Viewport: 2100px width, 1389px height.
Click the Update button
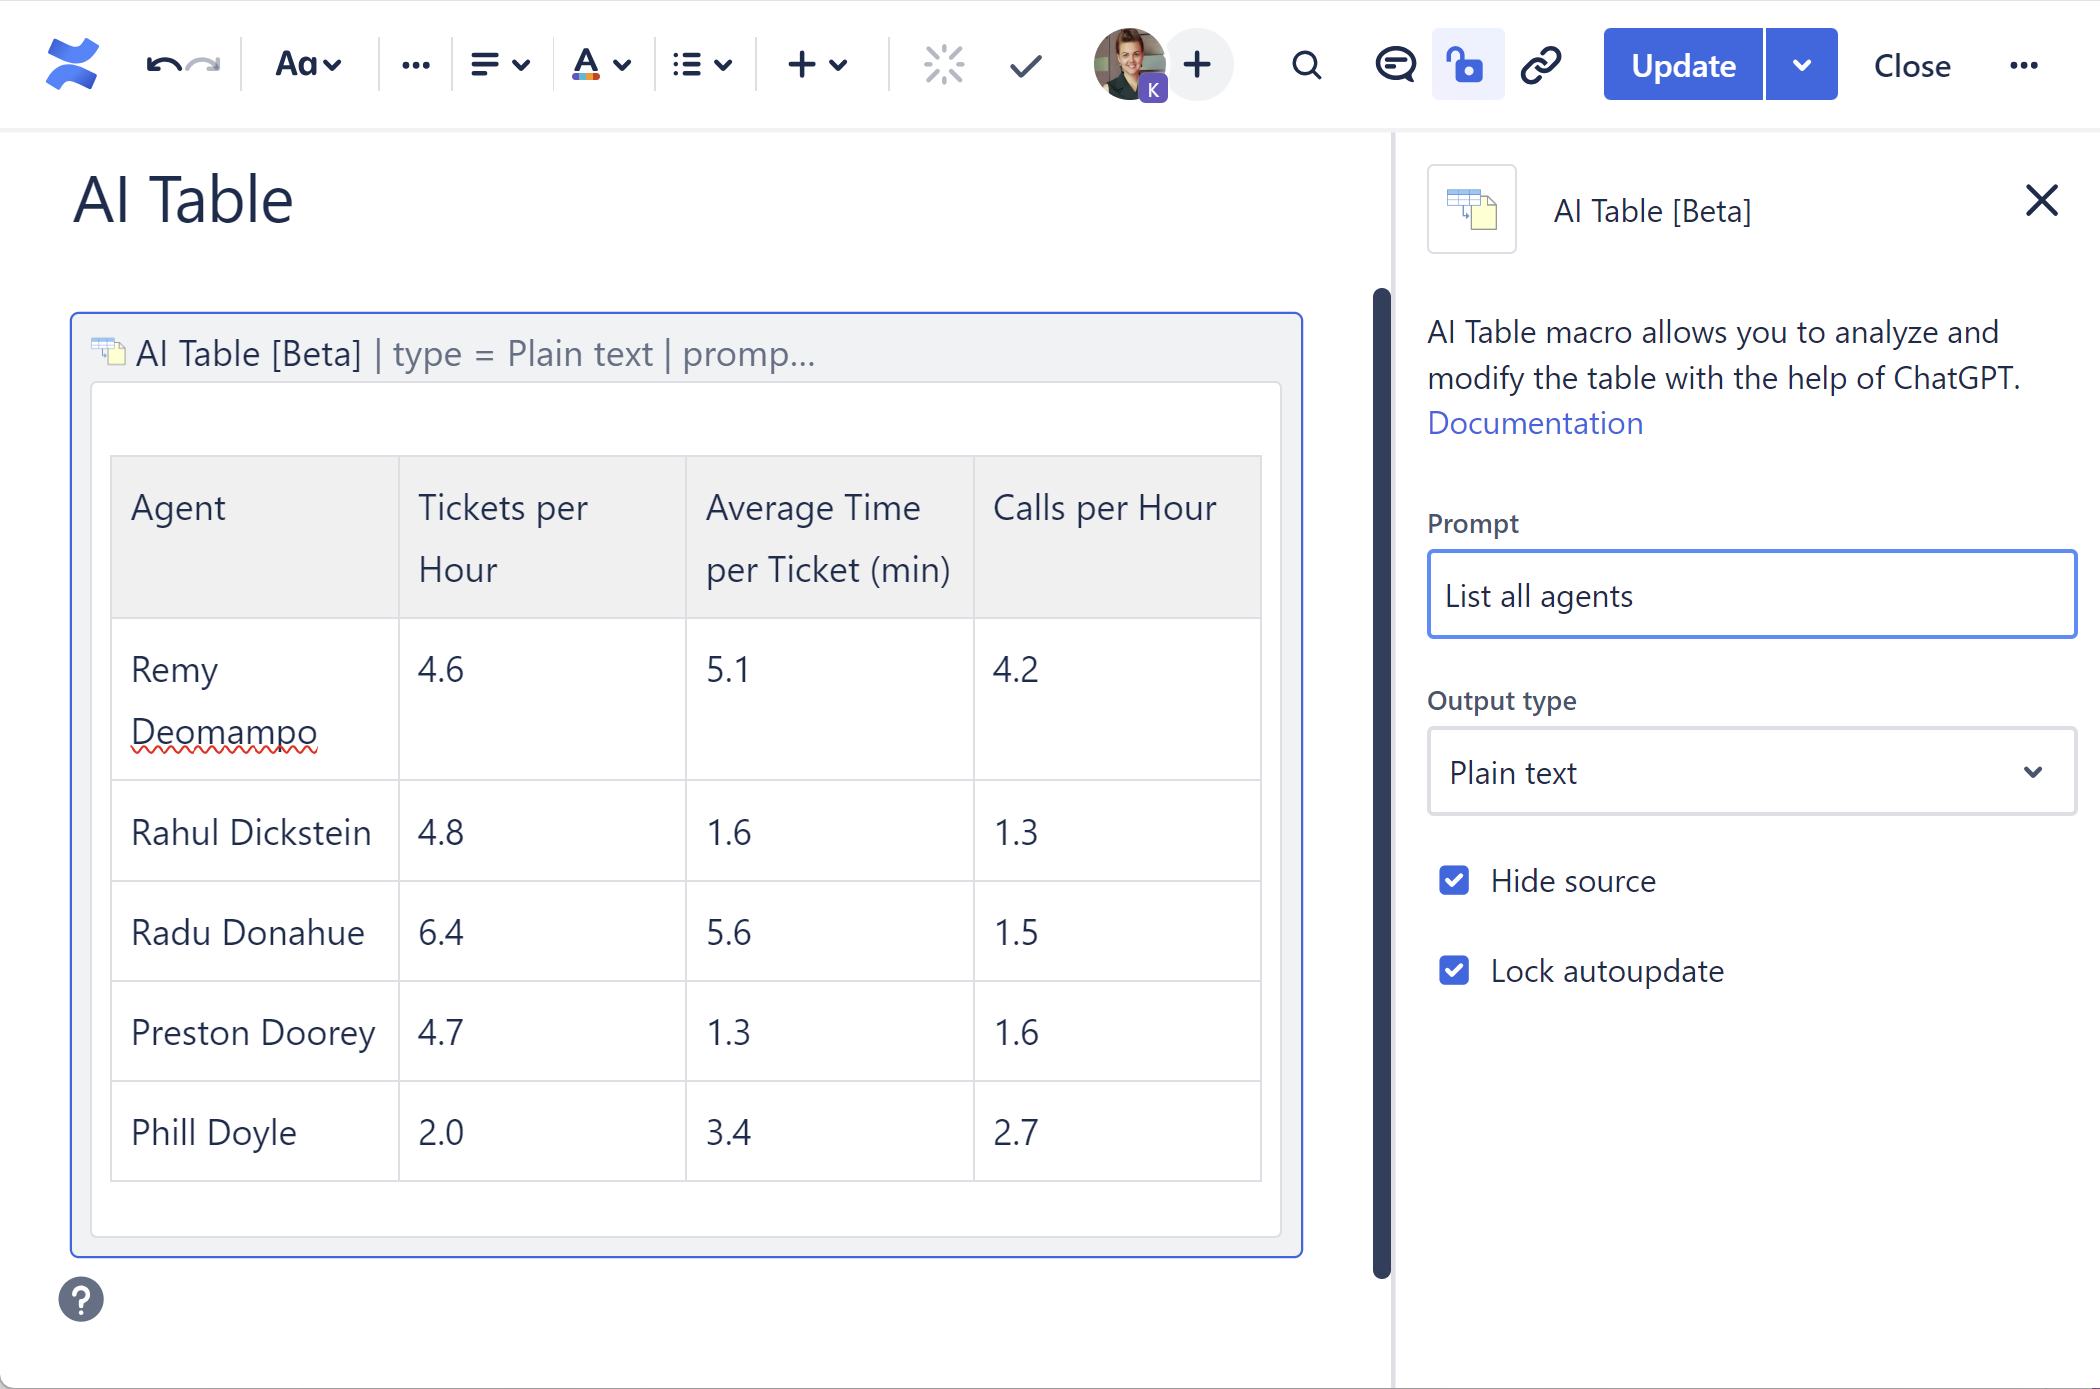pos(1683,65)
